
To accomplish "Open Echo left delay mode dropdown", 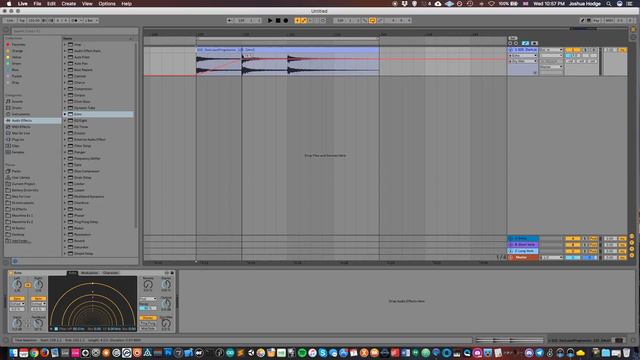I will click(17, 304).
